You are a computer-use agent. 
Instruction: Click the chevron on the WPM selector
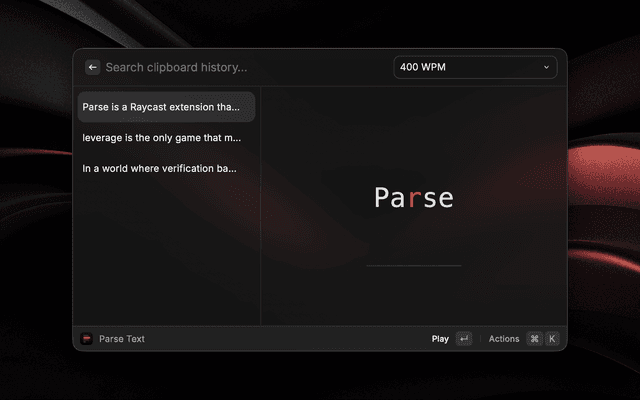tap(546, 67)
